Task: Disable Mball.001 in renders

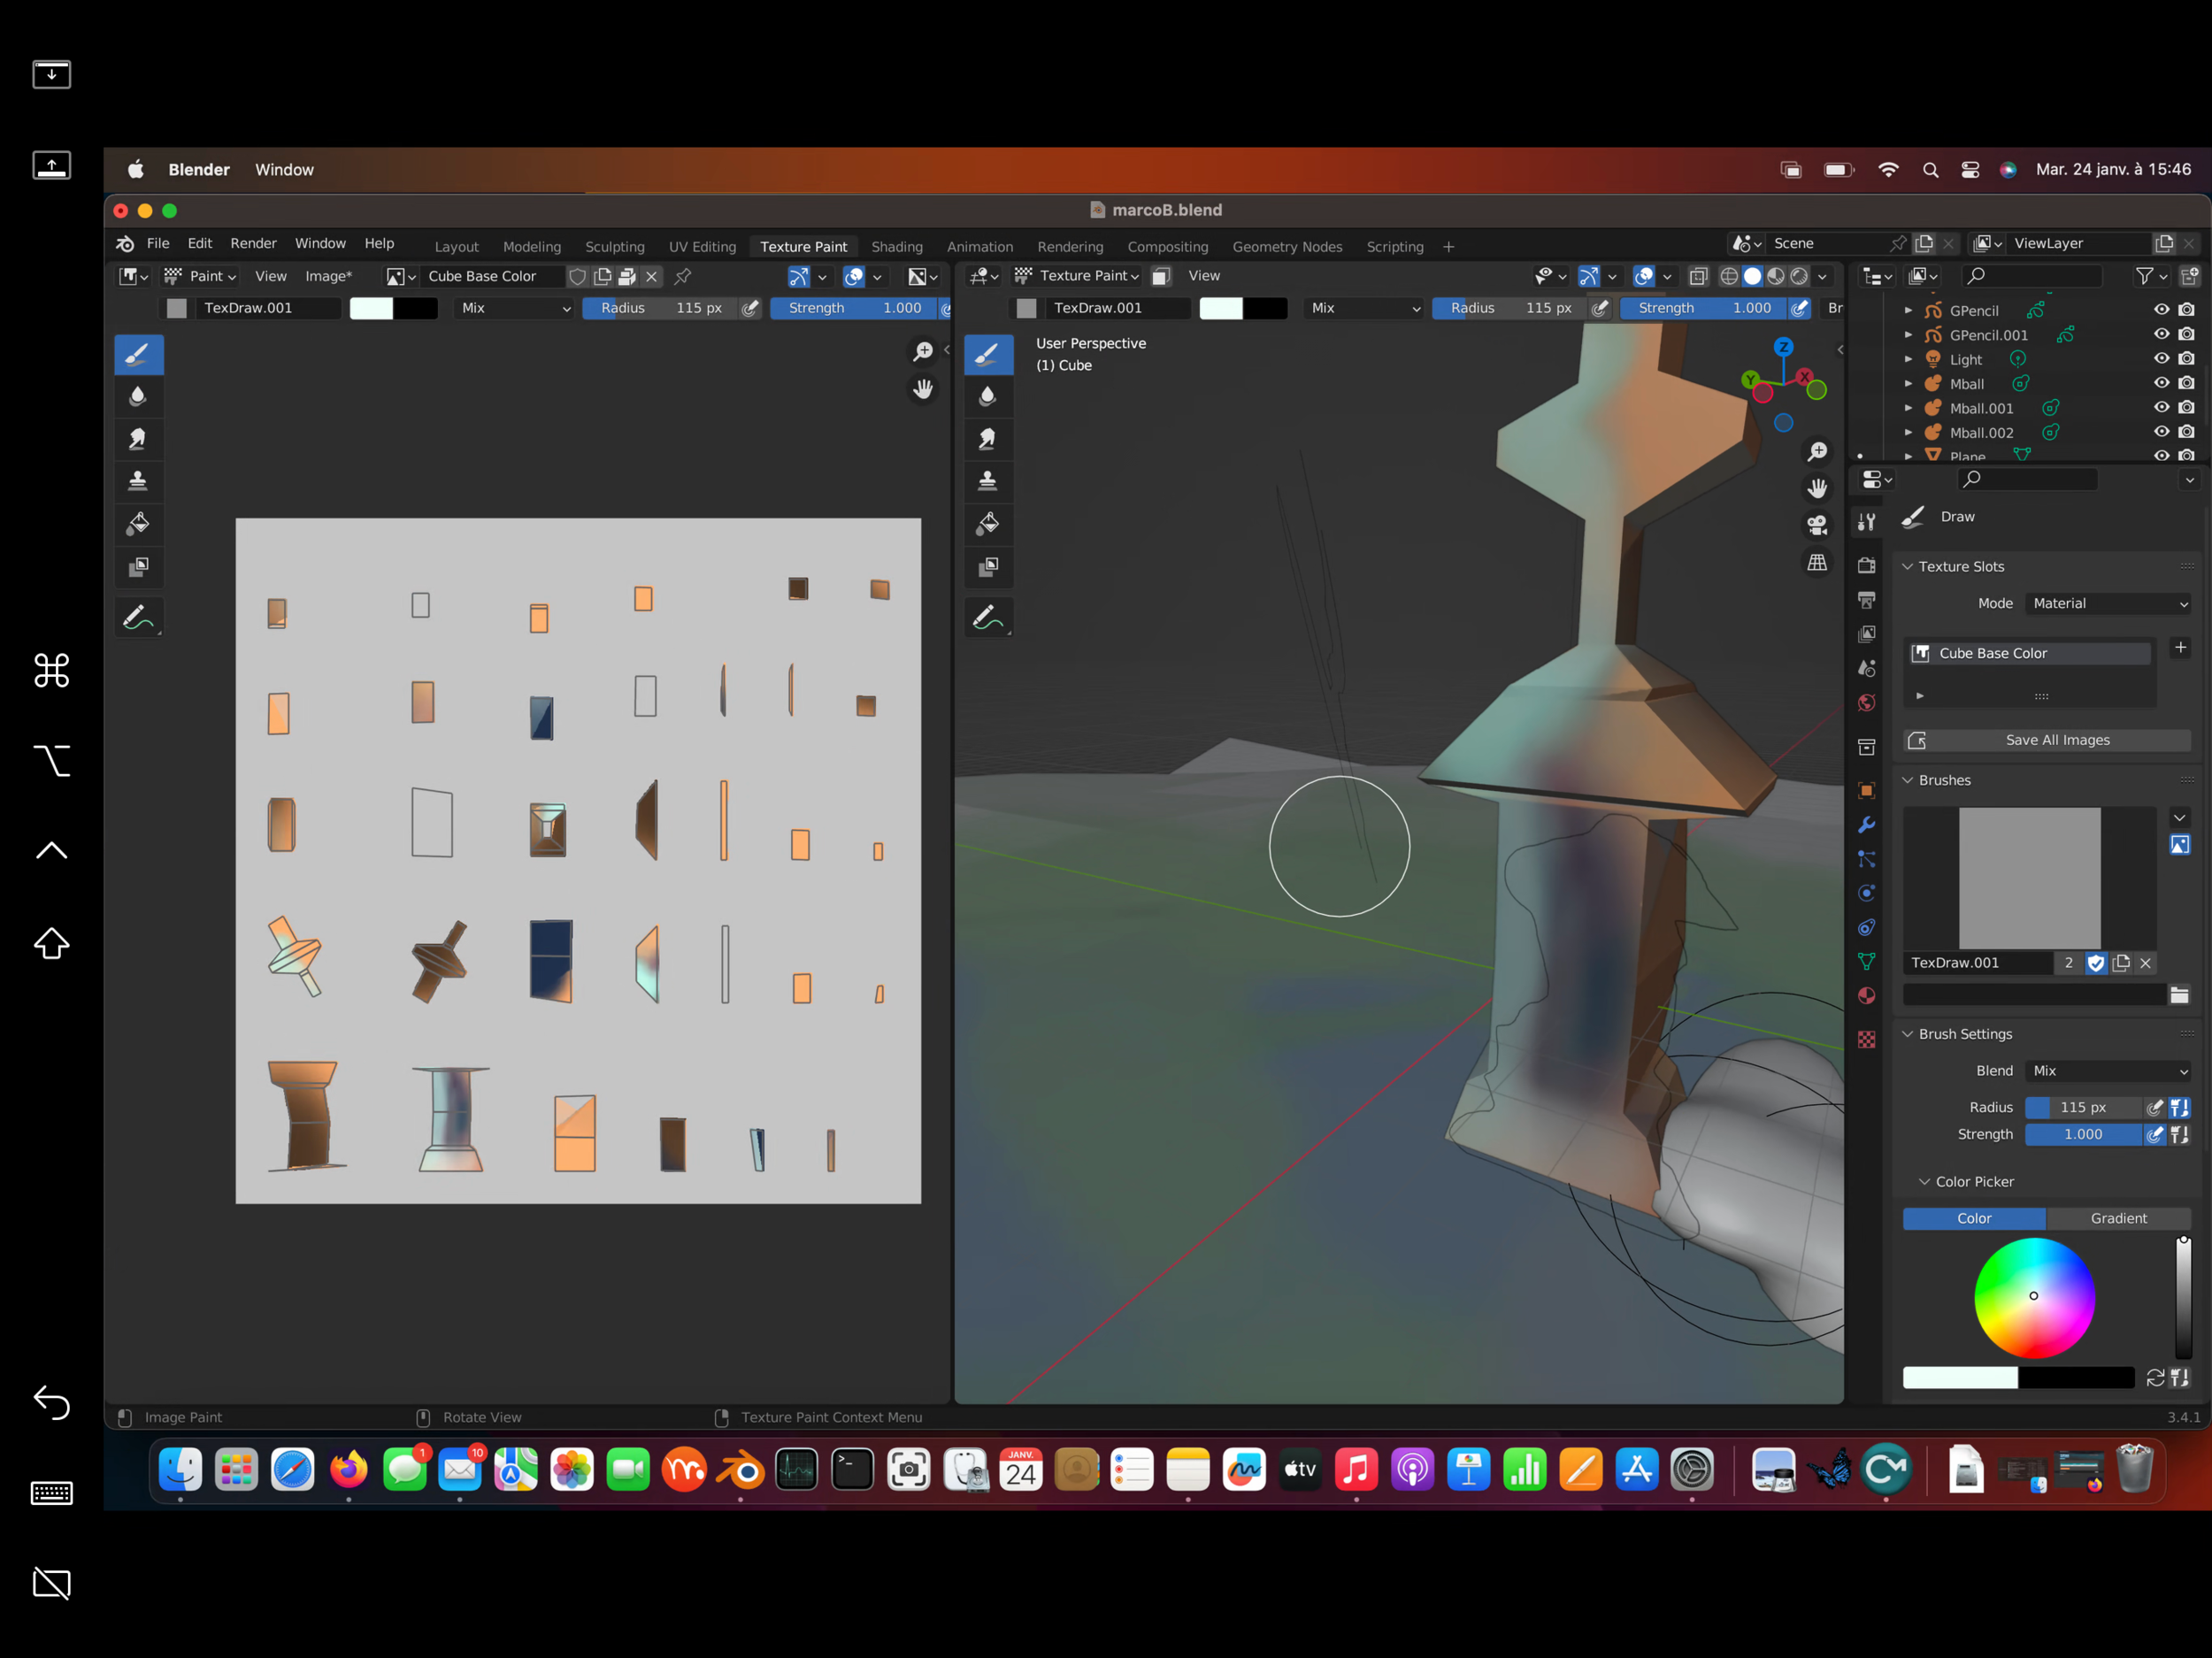Action: [2187, 408]
